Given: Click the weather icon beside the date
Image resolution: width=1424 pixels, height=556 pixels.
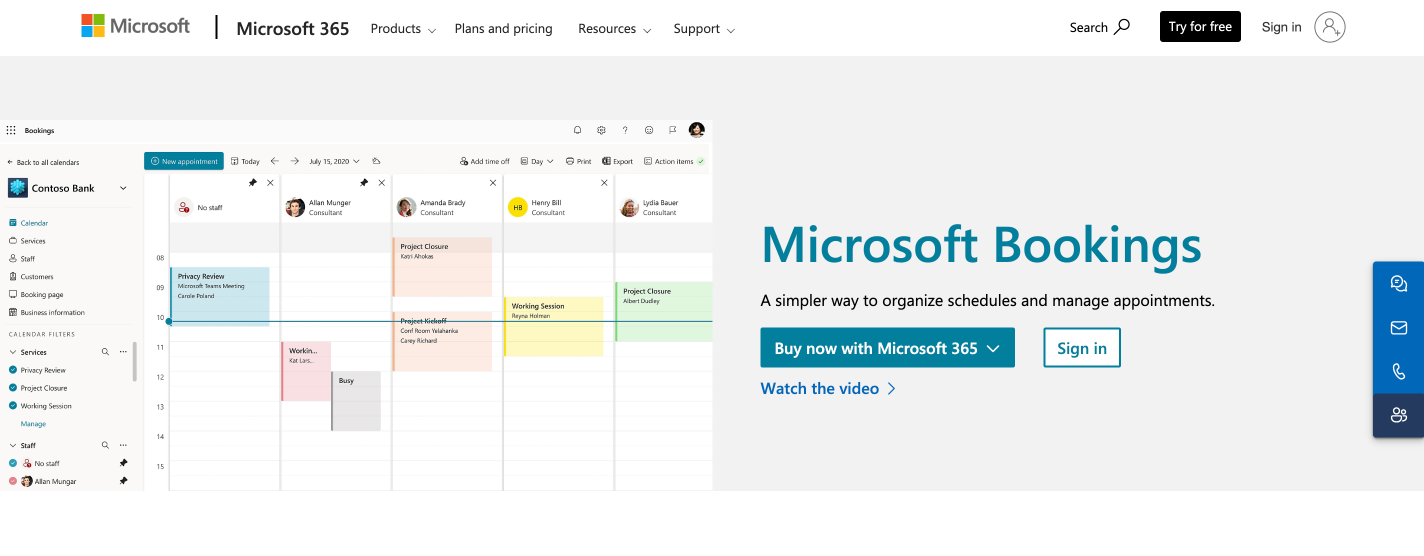Looking at the screenshot, I should 377,161.
